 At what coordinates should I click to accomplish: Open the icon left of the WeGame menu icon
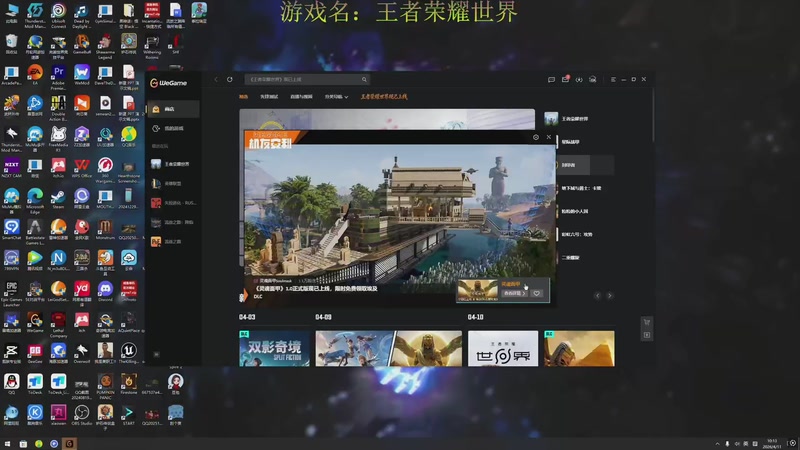tap(592, 80)
